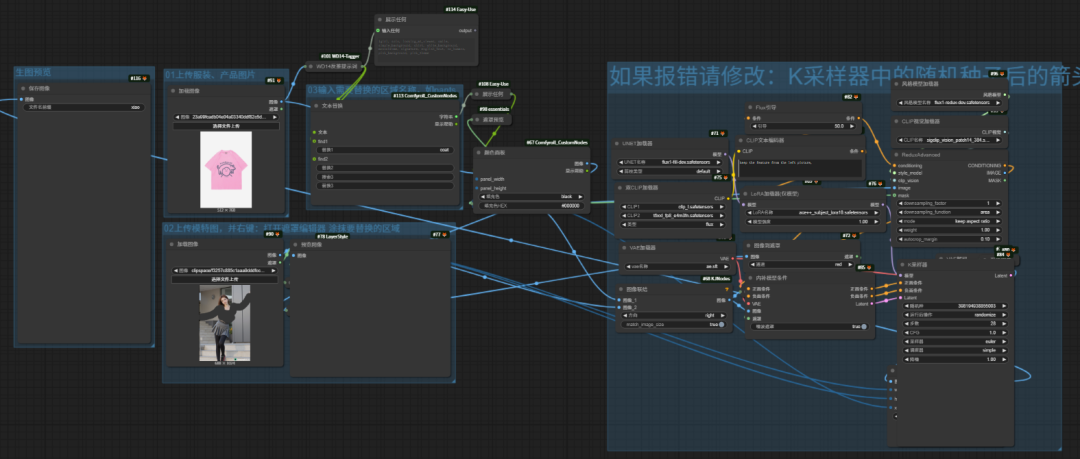Collapse the 图像到遮罩 node via its title dot
The width and height of the screenshot is (1080, 459).
click(x=751, y=245)
